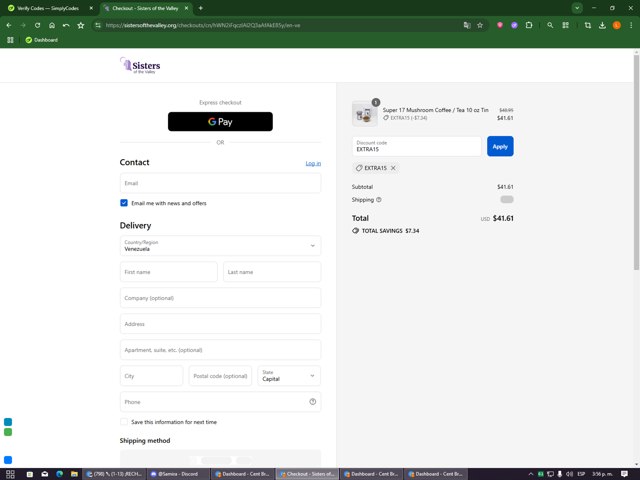This screenshot has width=640, height=480.
Task: Click the City field
Action: [x=151, y=376]
